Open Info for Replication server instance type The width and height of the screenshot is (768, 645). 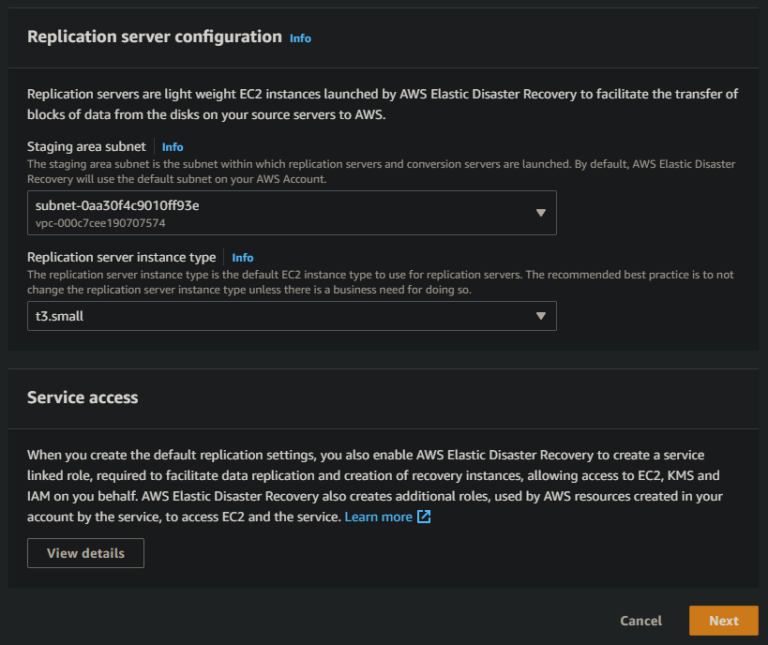pos(242,257)
